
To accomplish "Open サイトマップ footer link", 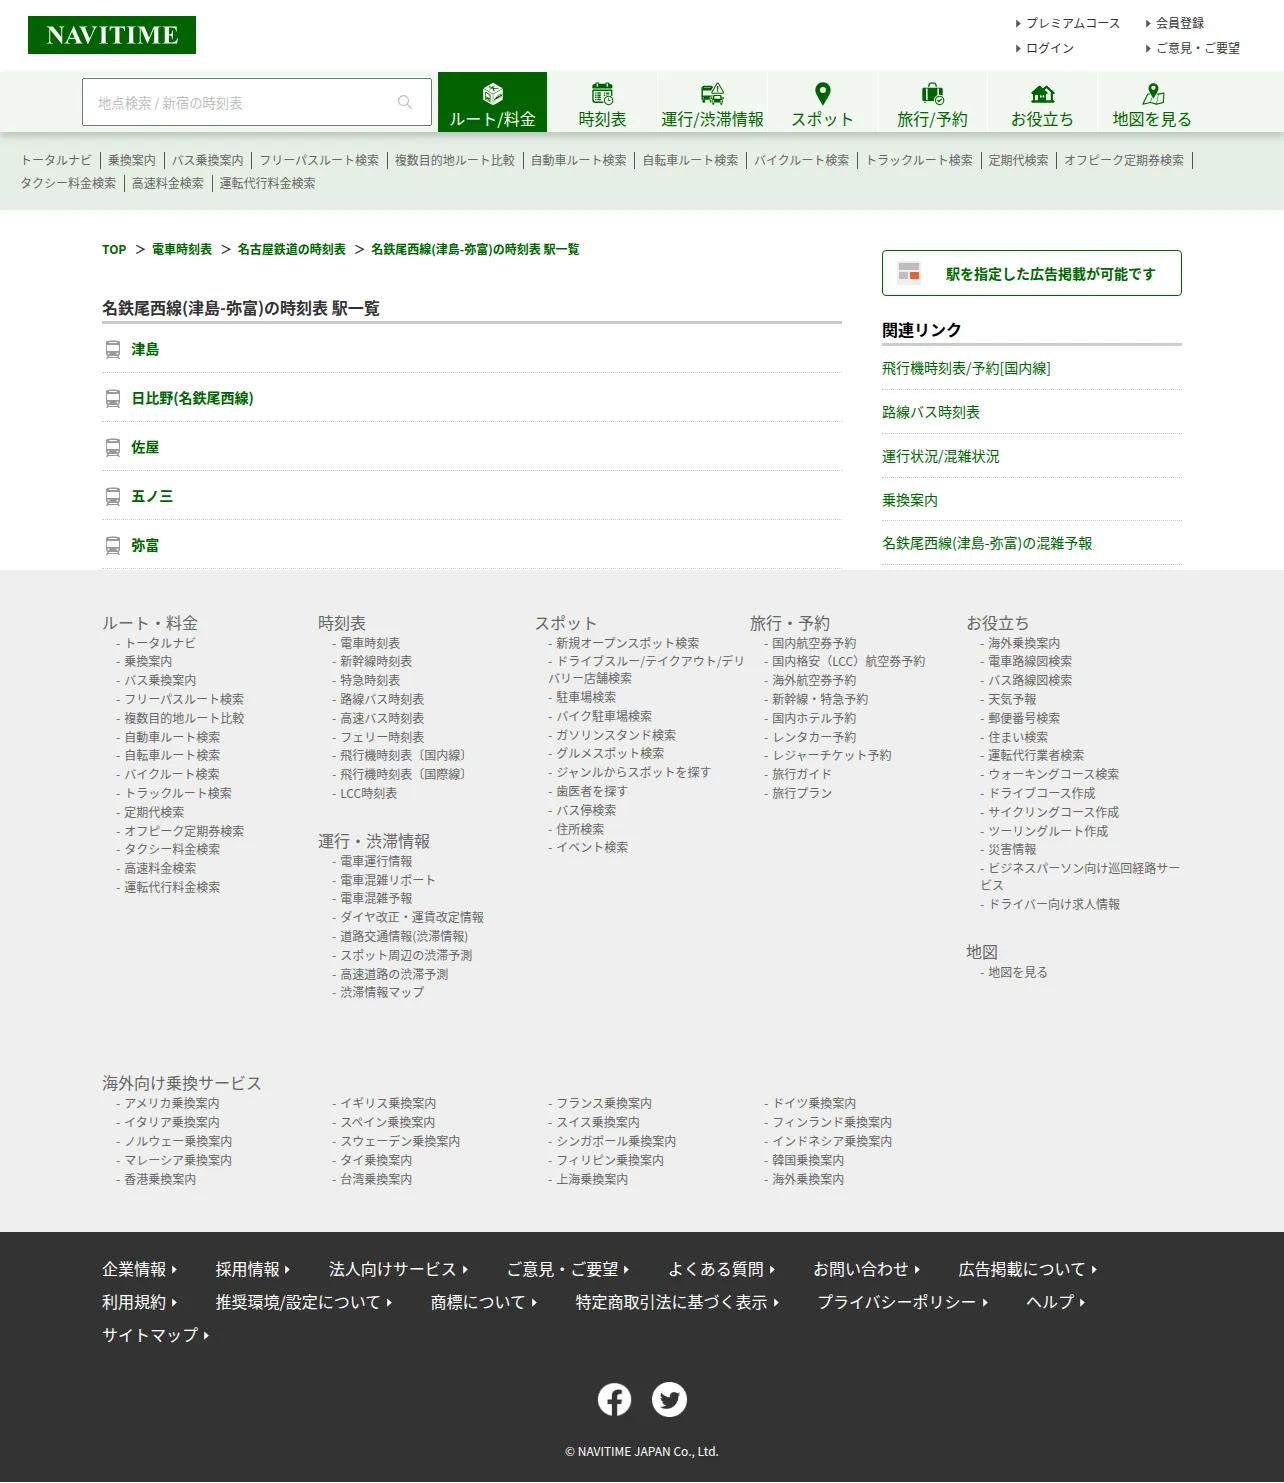I will click(x=156, y=1335).
